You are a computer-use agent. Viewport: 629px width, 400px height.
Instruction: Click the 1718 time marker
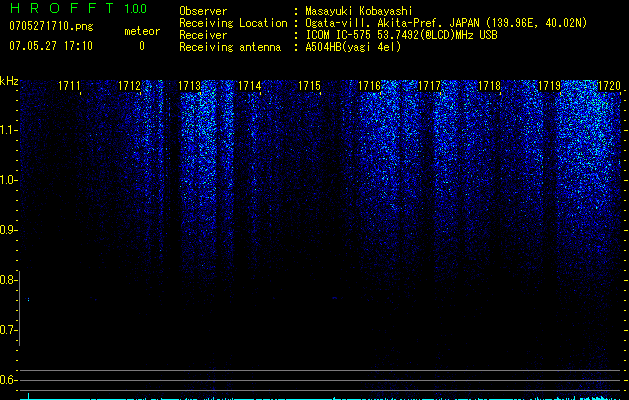(490, 86)
